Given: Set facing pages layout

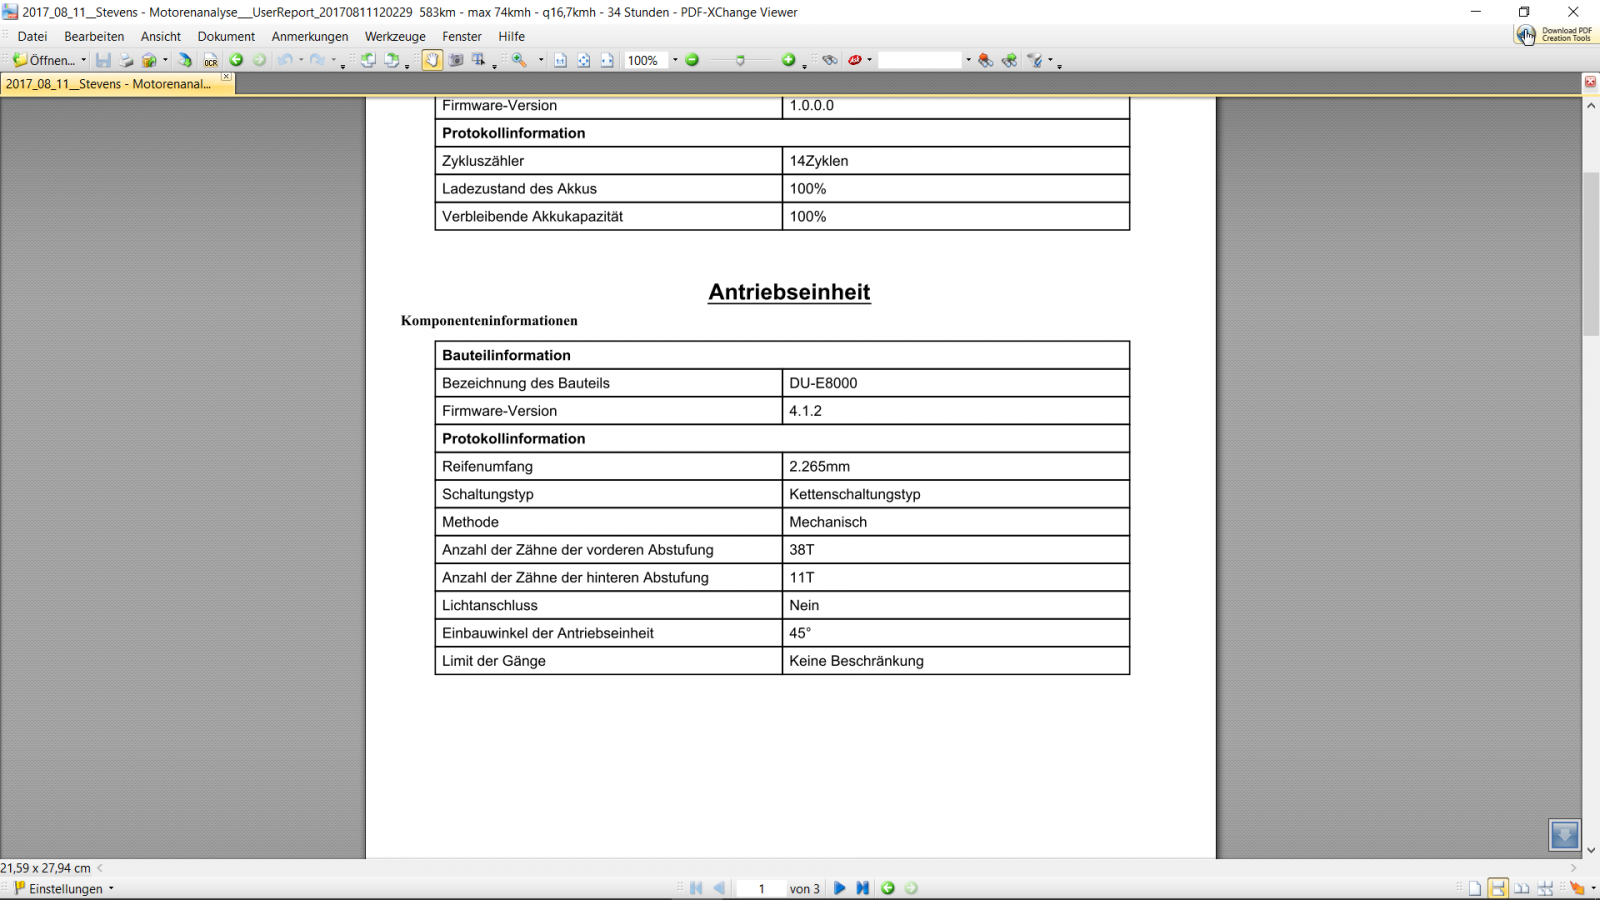Looking at the screenshot, I should click(x=1522, y=888).
